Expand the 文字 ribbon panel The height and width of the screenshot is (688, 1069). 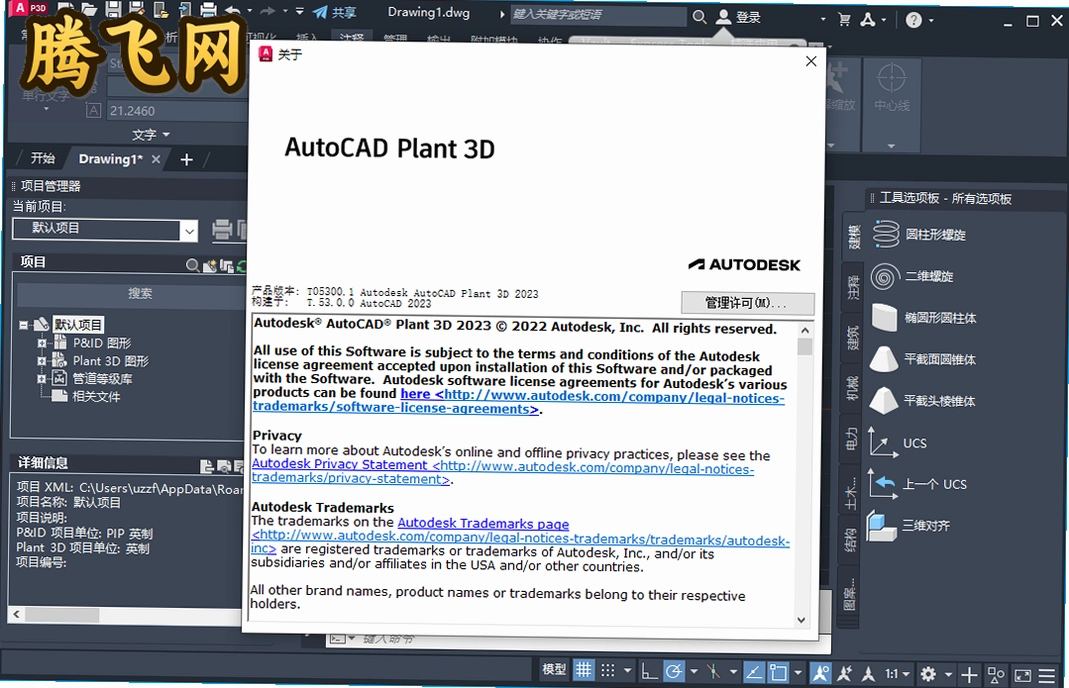[x=151, y=134]
